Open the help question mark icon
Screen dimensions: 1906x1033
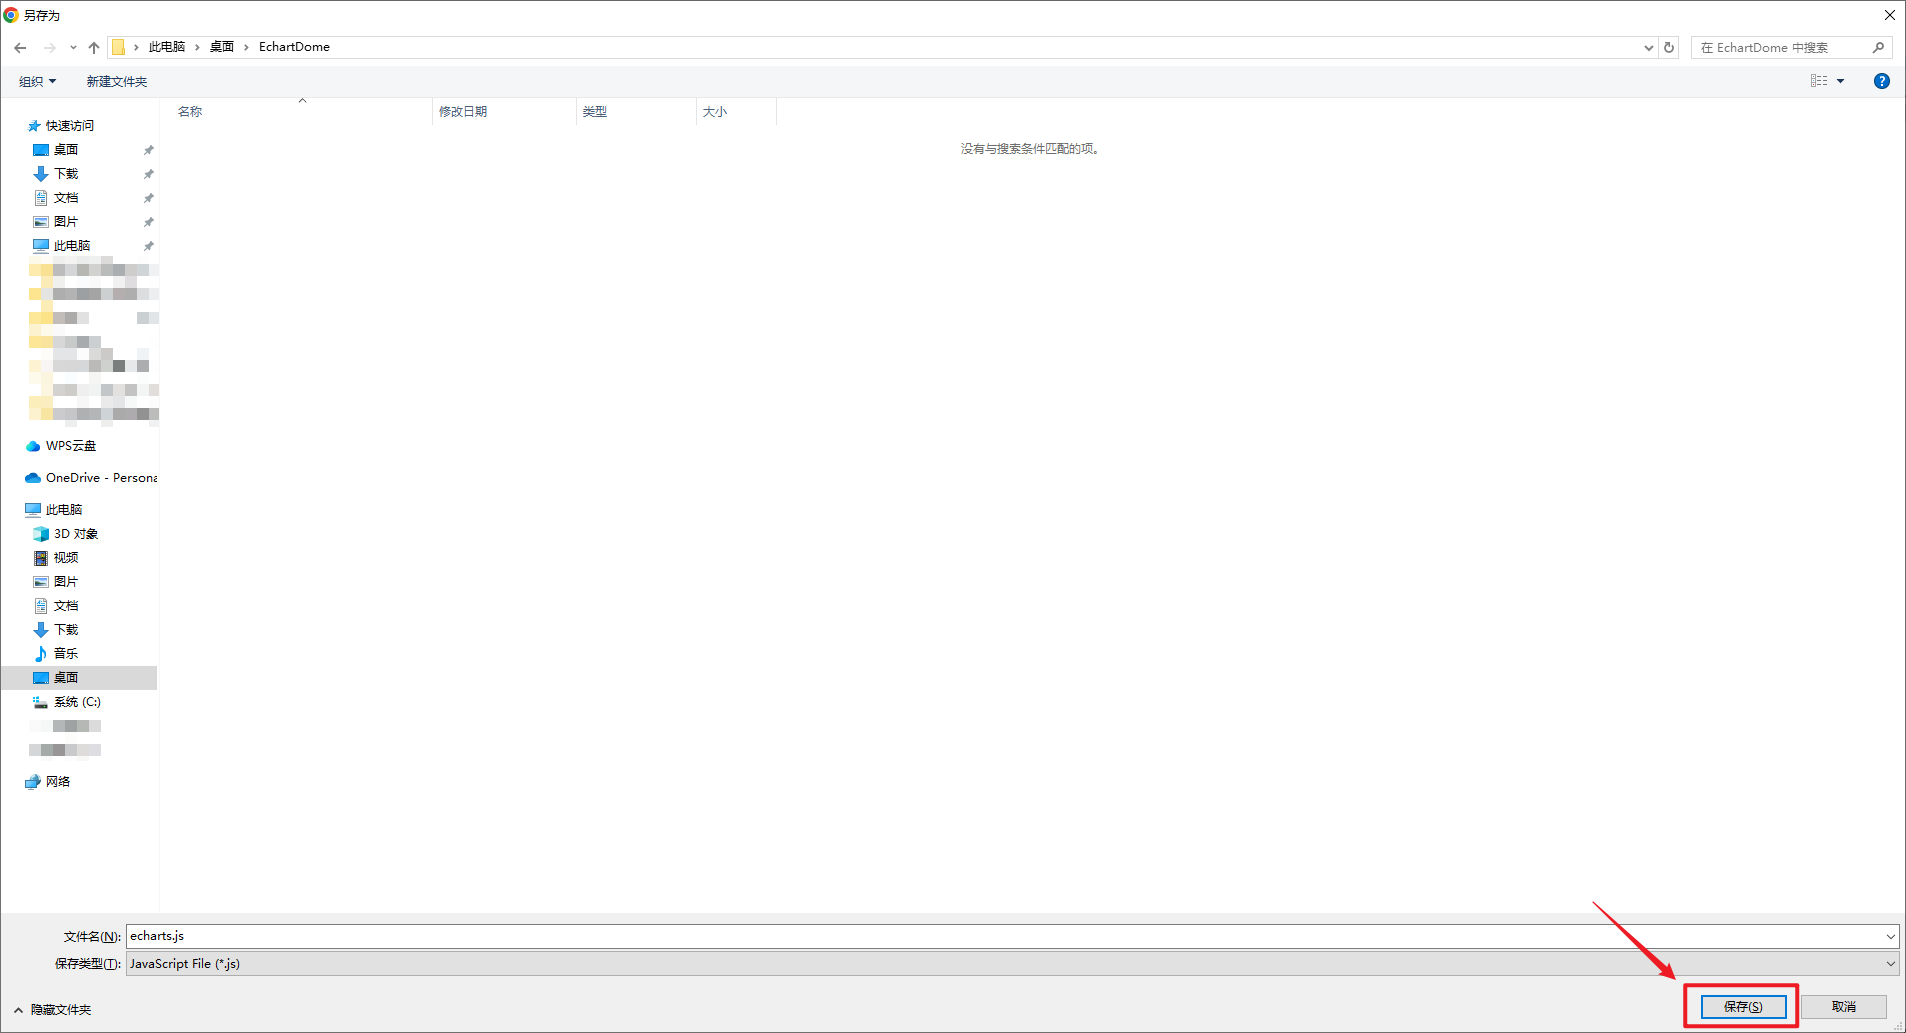(1881, 81)
